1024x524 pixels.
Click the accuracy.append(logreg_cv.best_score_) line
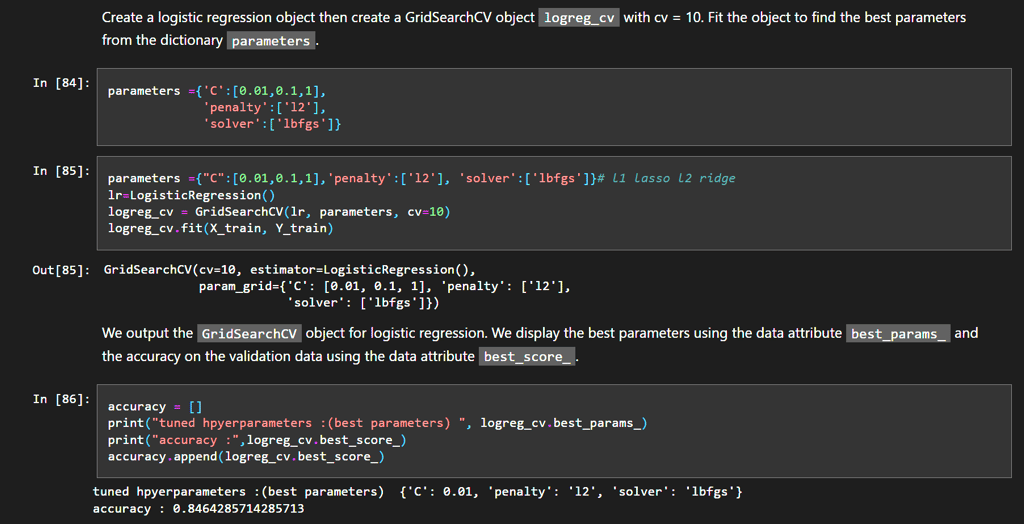coord(246,457)
